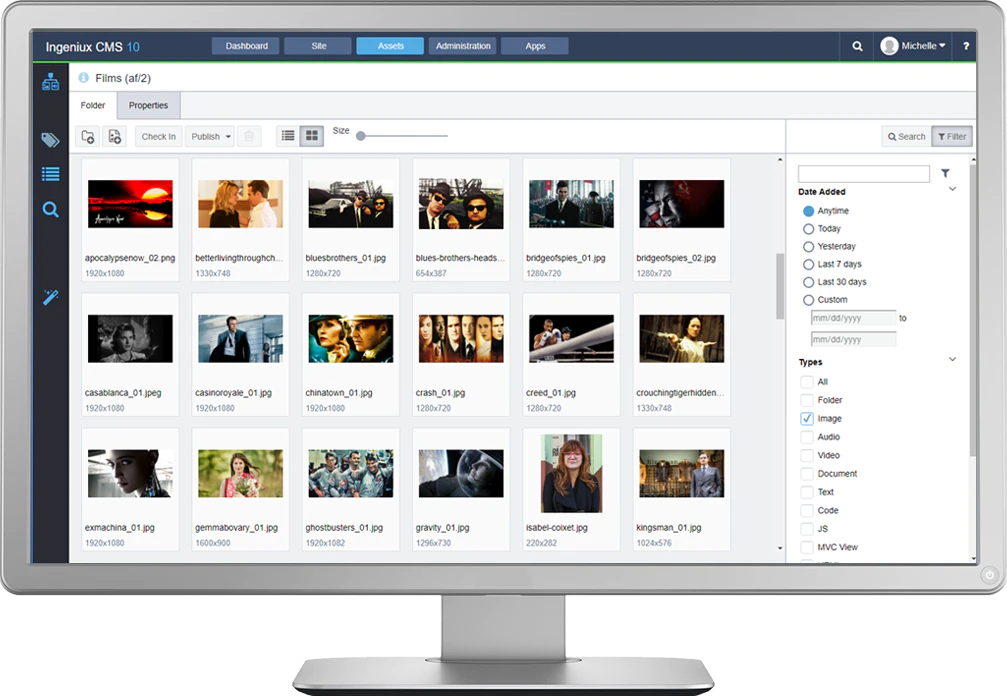Image resolution: width=1007 pixels, height=696 pixels.
Task: Collapse the Date Added section chevron
Action: point(952,189)
